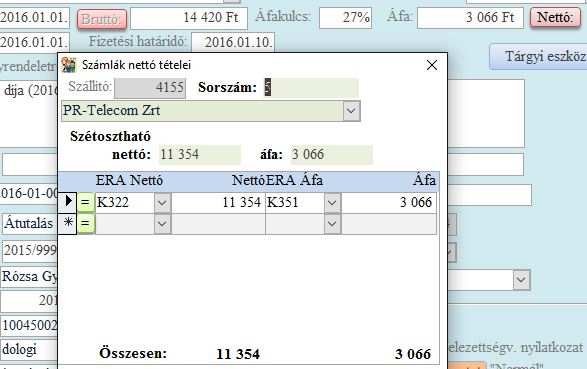Open the dropdown arrow right of dialog
This screenshot has width=587, height=369.
tap(521, 280)
